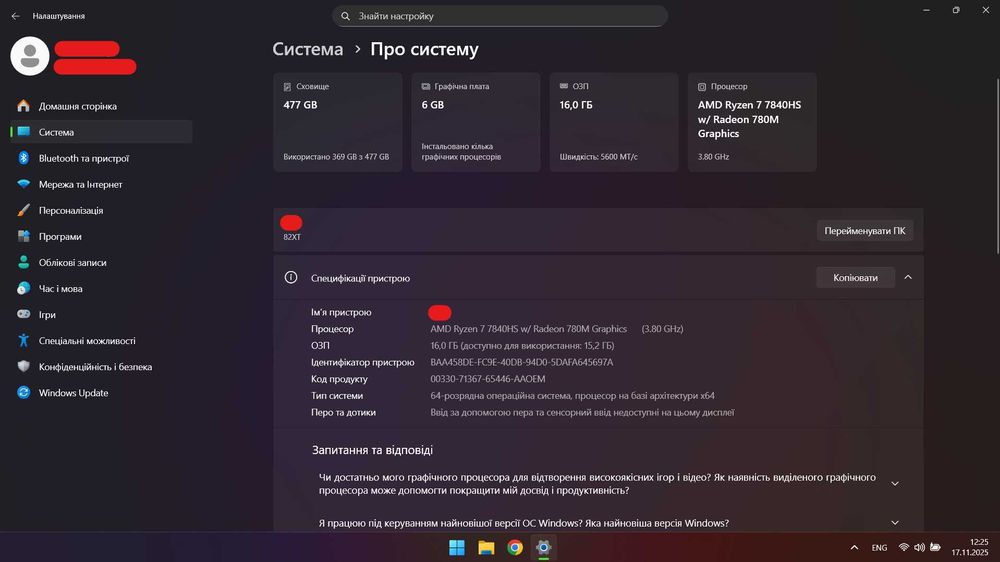
Task: Open File Explorer from taskbar
Action: click(486, 547)
